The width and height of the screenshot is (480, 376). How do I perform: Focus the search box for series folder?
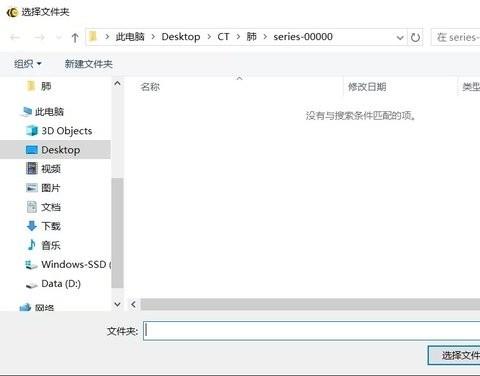(456, 37)
